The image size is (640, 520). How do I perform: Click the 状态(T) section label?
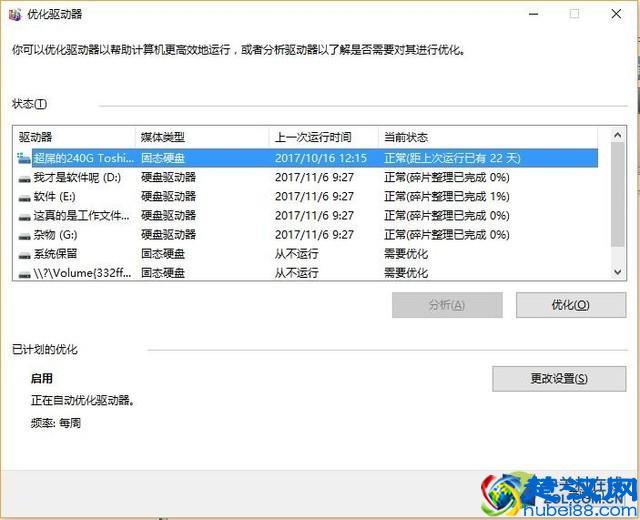29,104
